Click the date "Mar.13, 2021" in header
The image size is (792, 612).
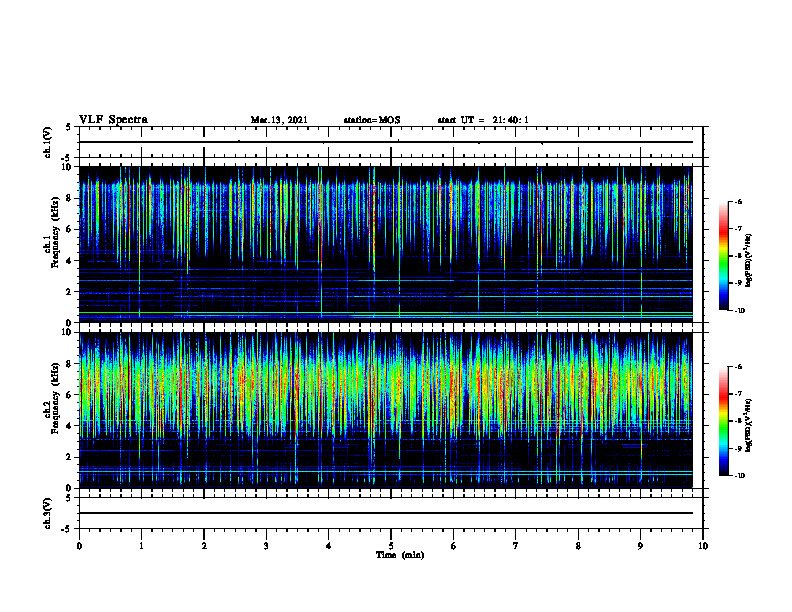(x=279, y=120)
